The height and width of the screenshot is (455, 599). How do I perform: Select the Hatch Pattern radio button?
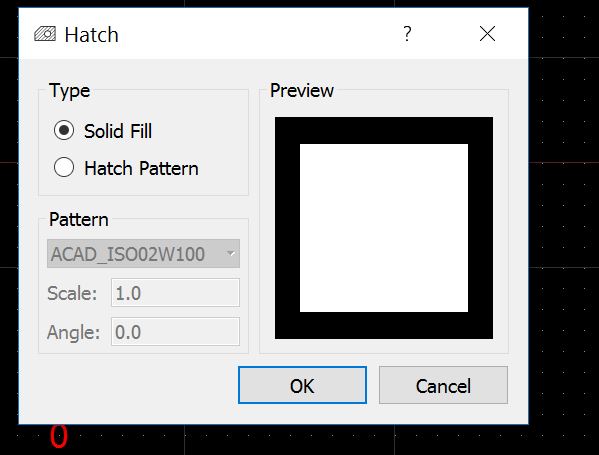point(64,167)
